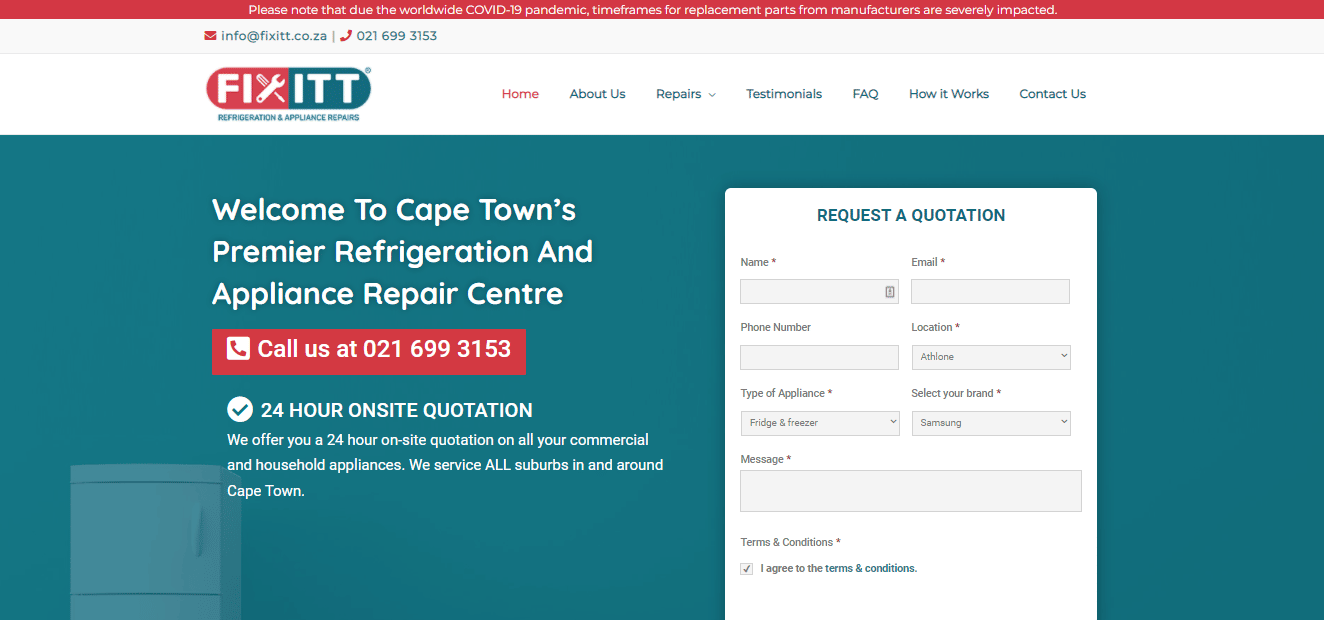This screenshot has height=620, width=1324.
Task: Click into the Email input field
Action: coord(991,292)
